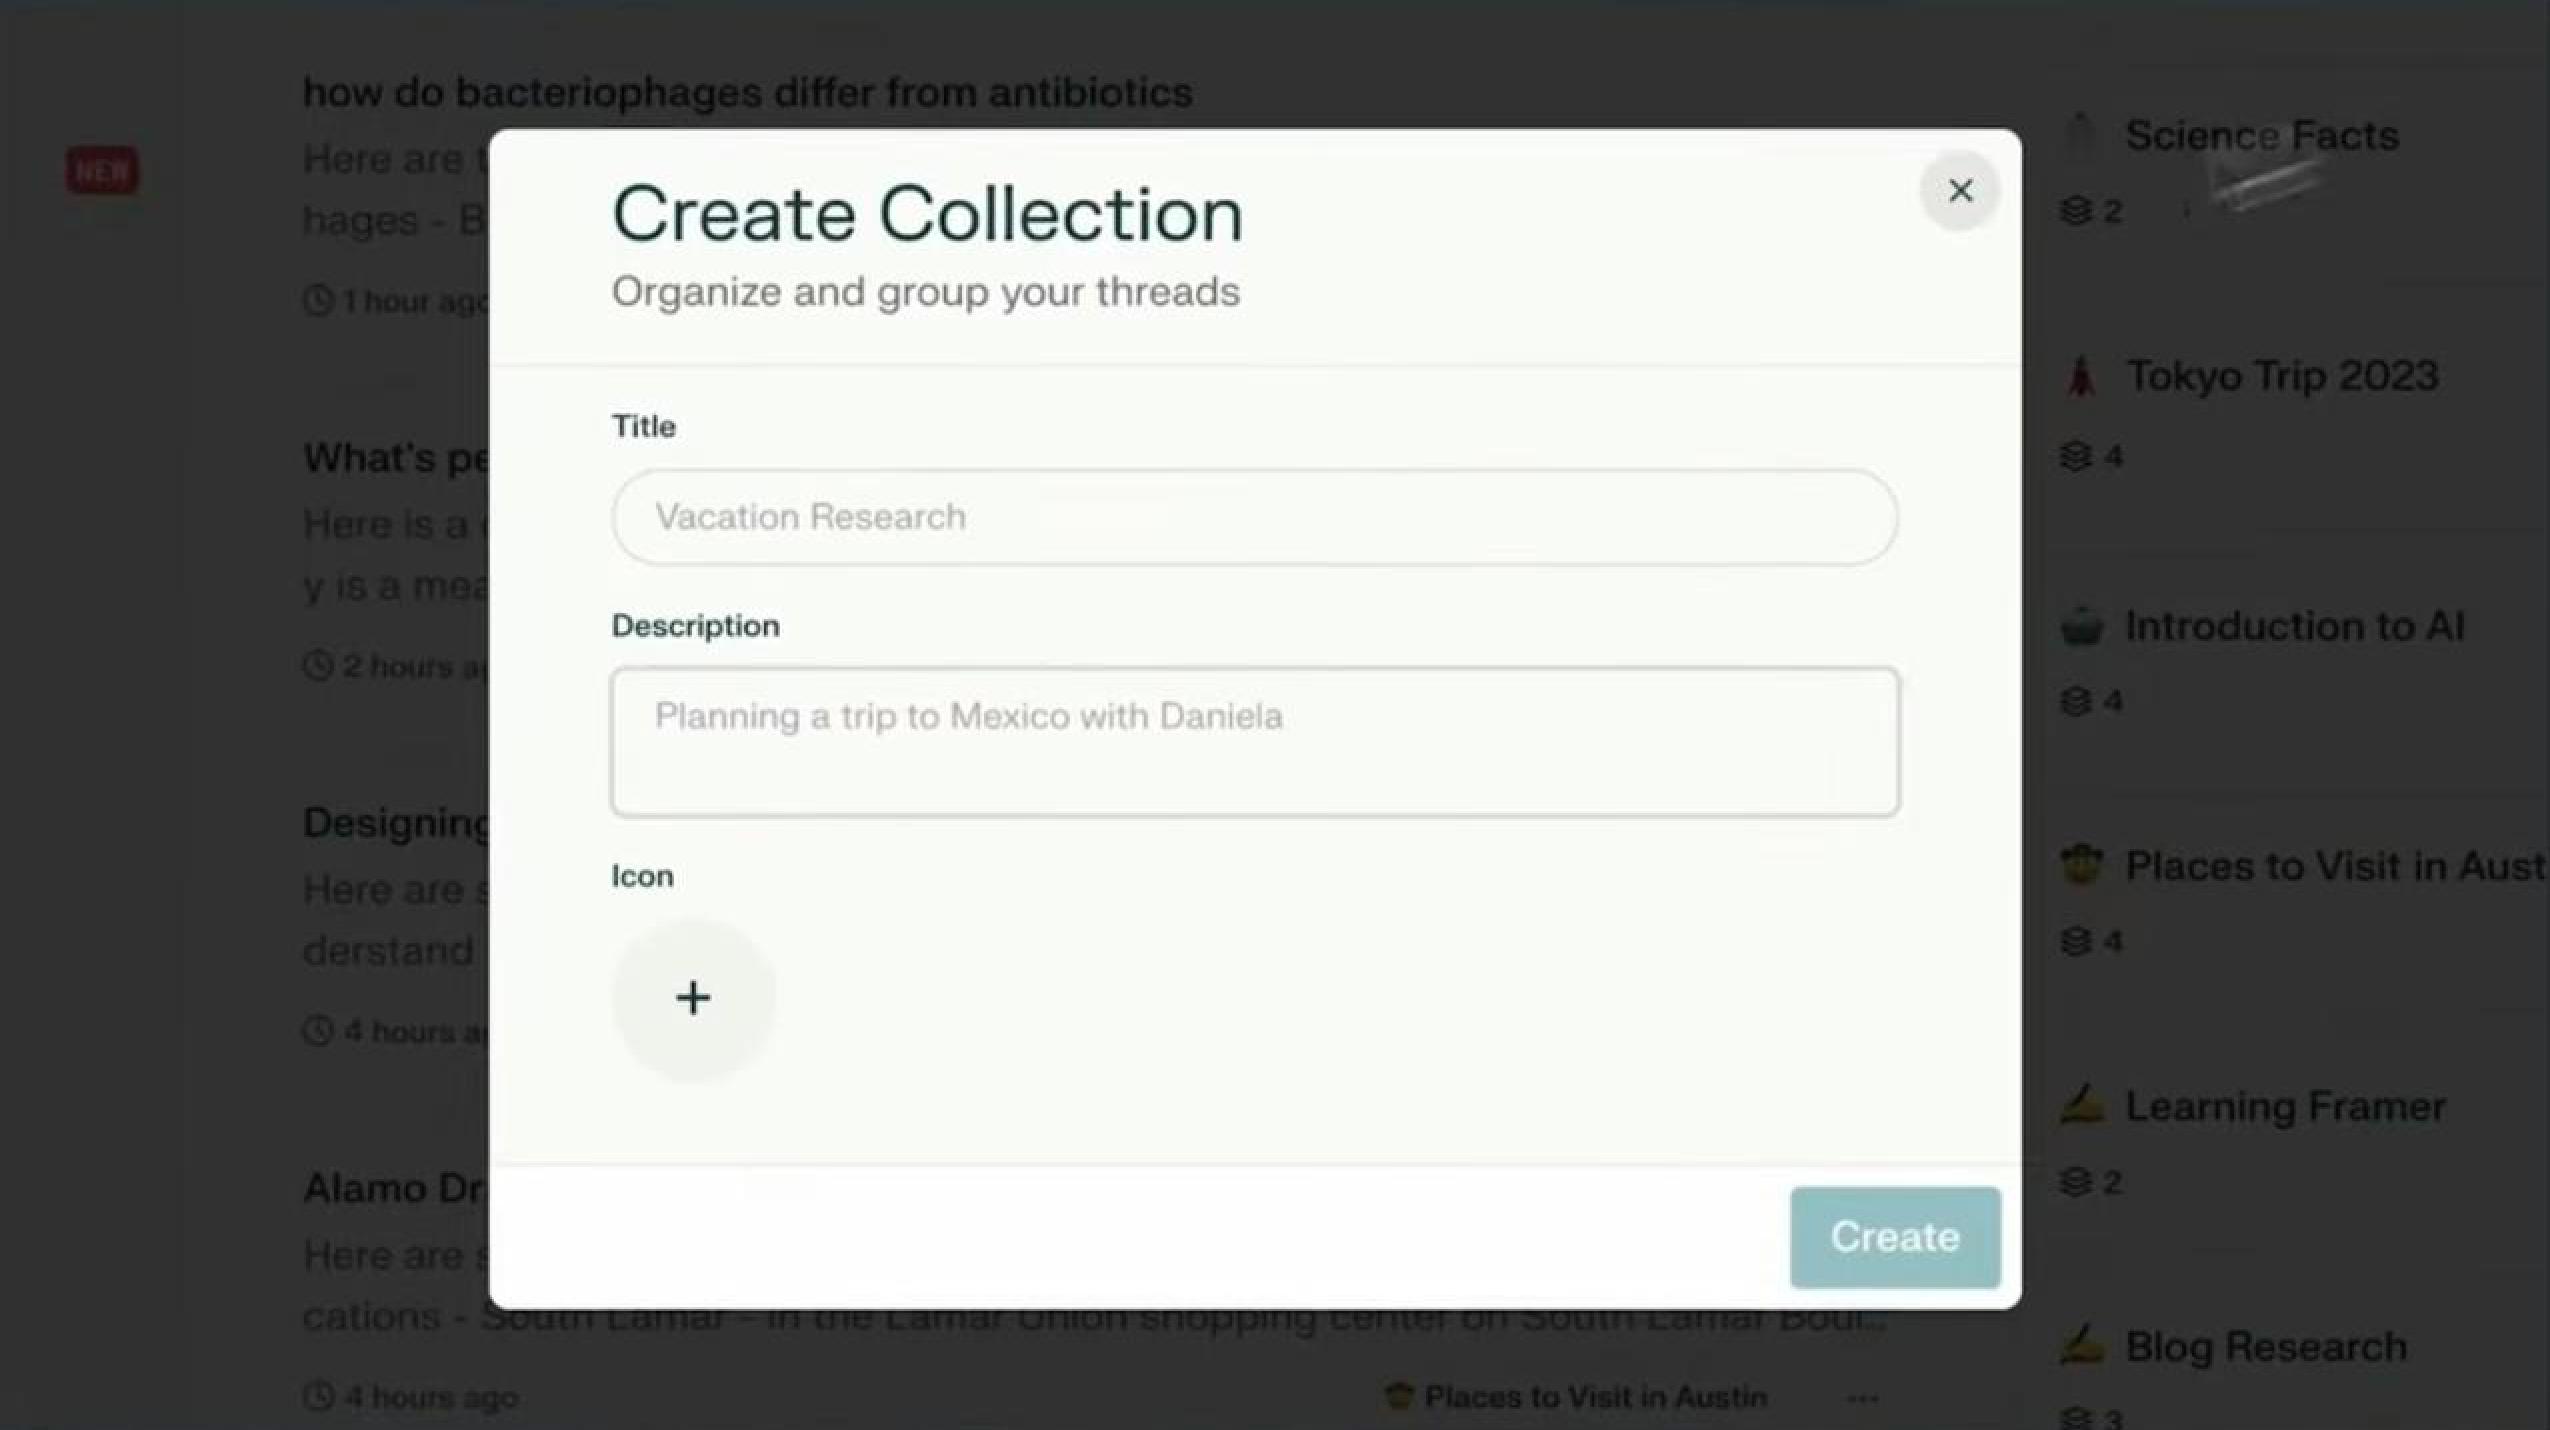Select the Tokyo Trip 2023 collection
This screenshot has height=1430, width=2550.
click(x=2280, y=375)
